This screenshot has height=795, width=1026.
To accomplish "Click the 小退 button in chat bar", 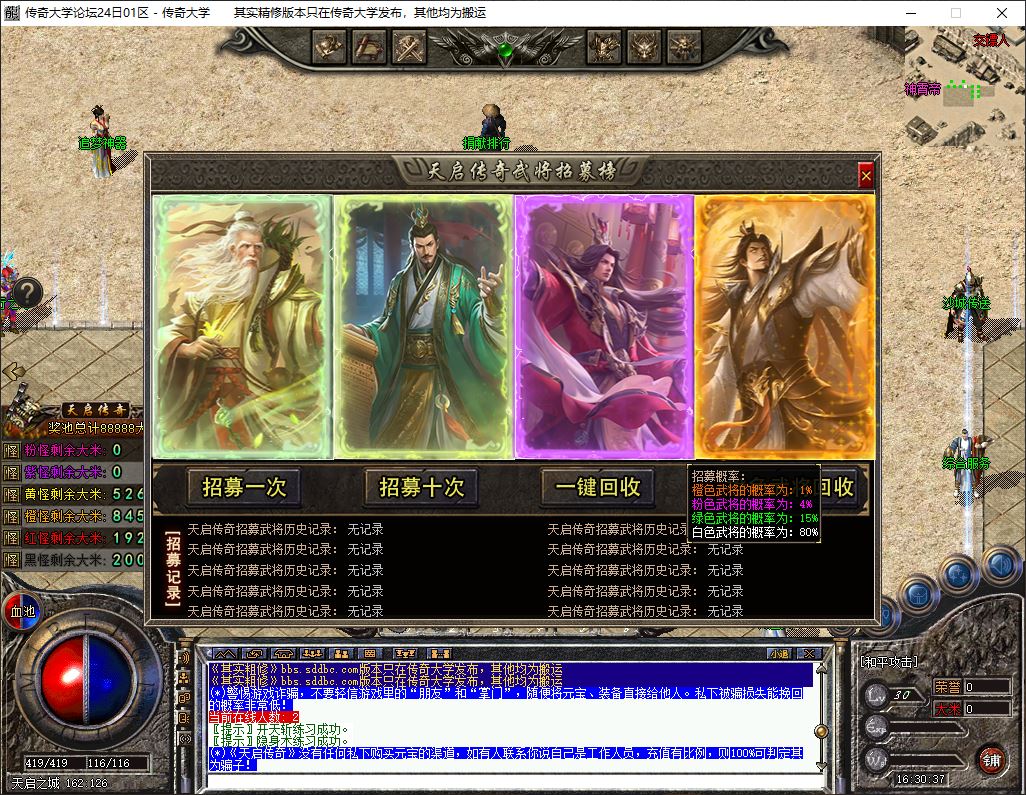I will click(x=779, y=653).
